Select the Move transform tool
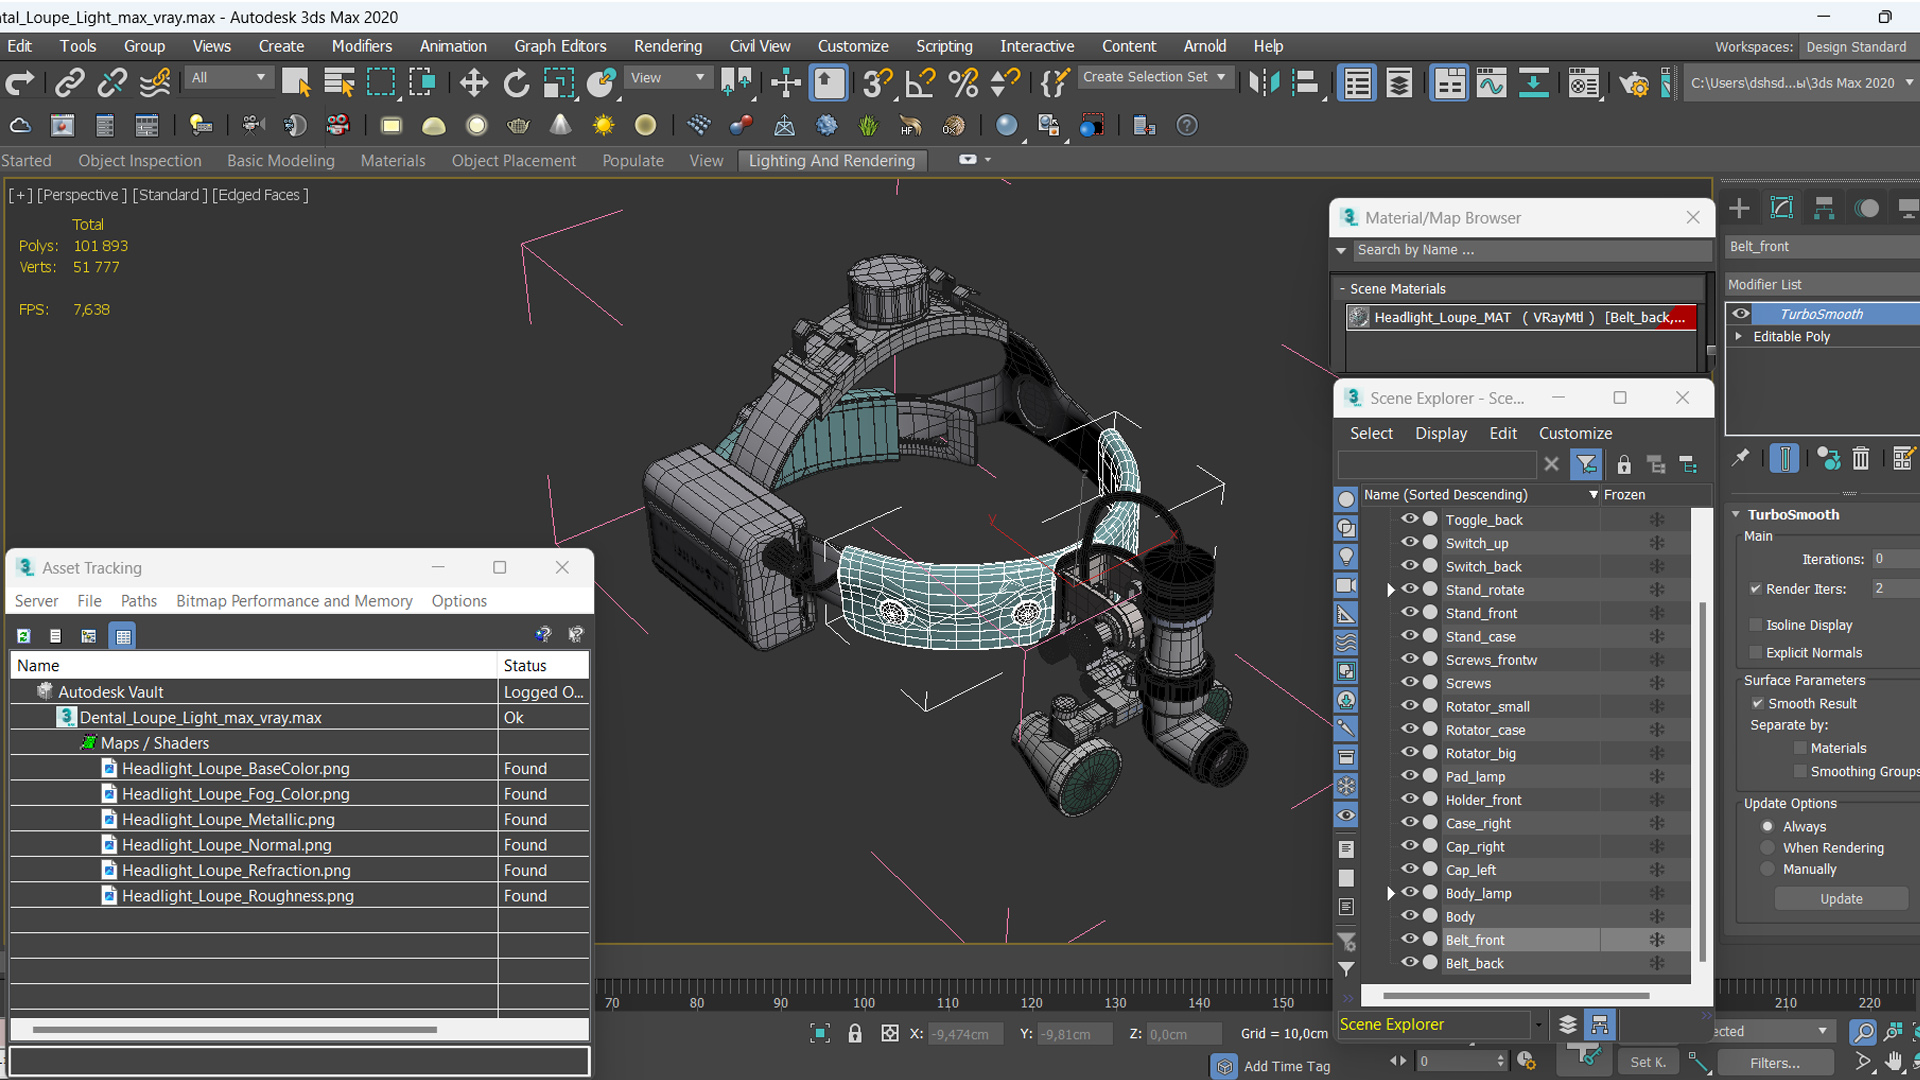1920x1080 pixels. (473, 83)
